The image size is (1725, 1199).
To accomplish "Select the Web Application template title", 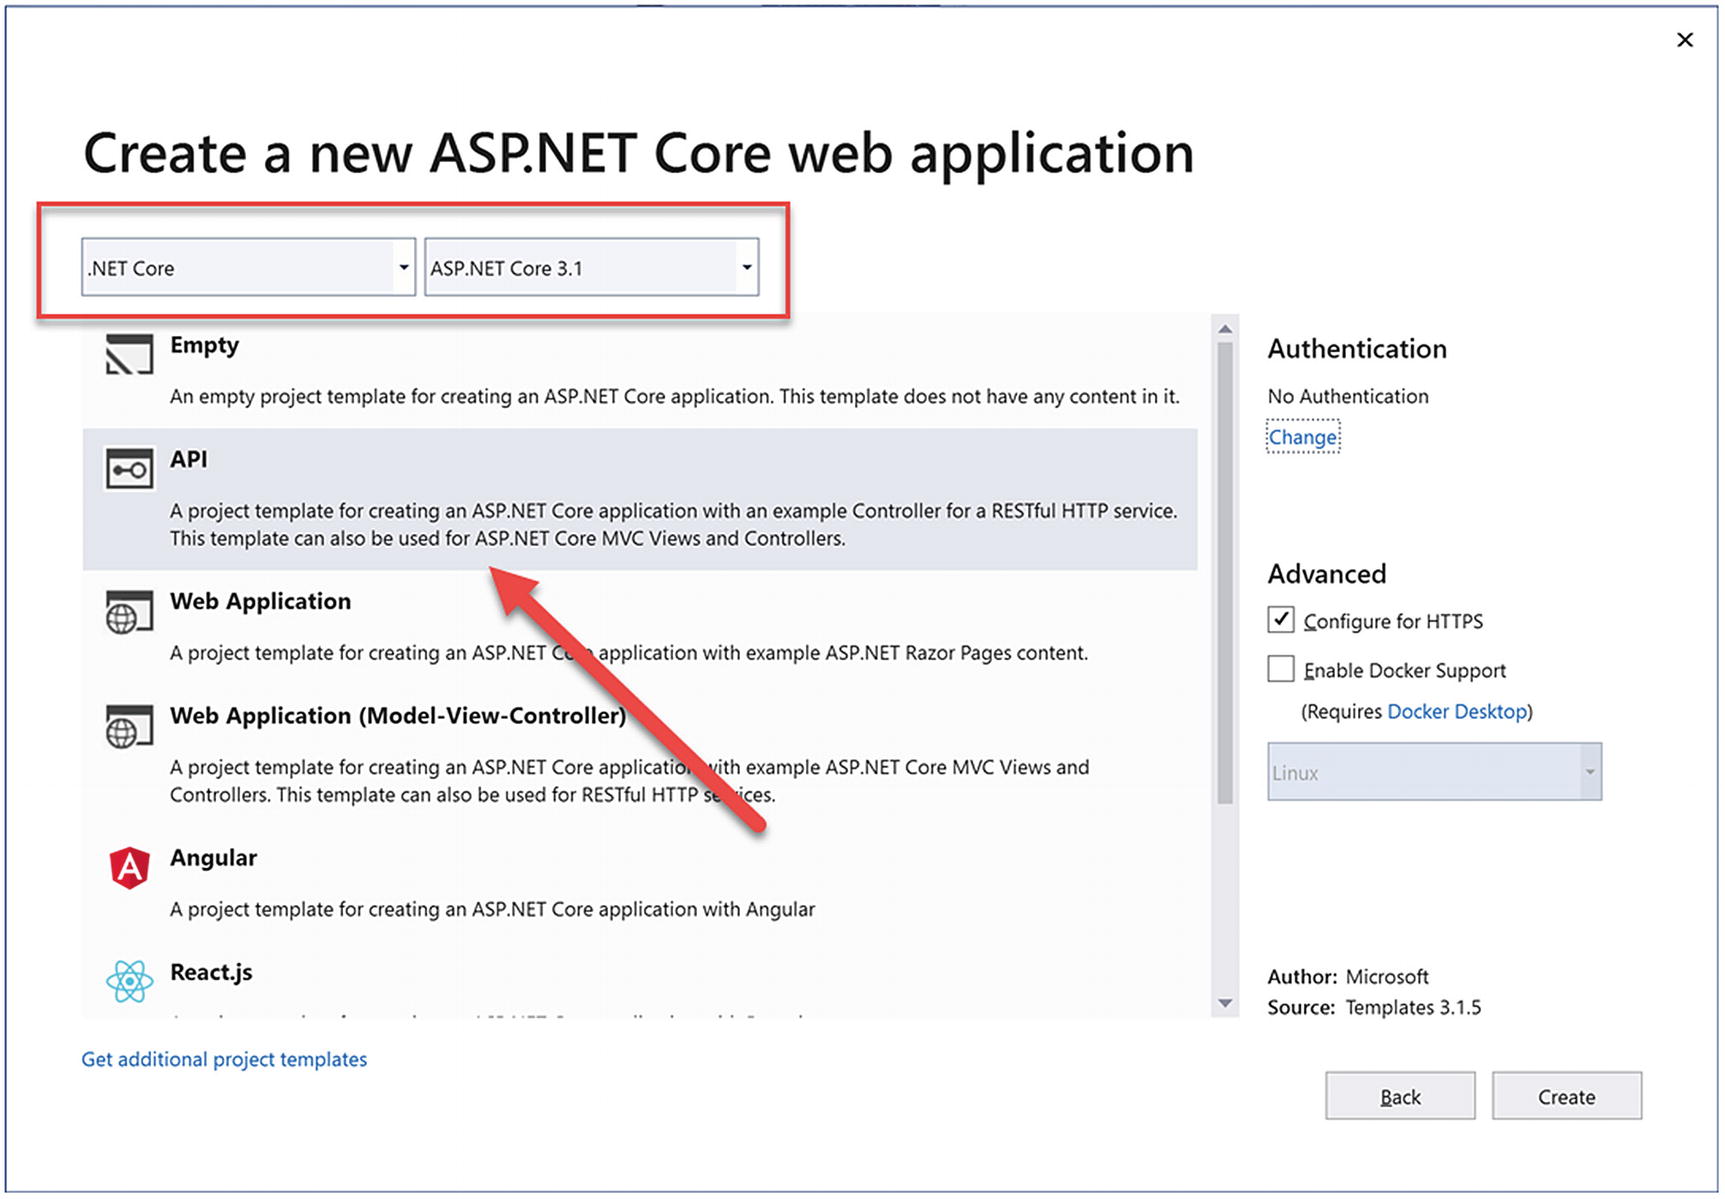I will [260, 602].
